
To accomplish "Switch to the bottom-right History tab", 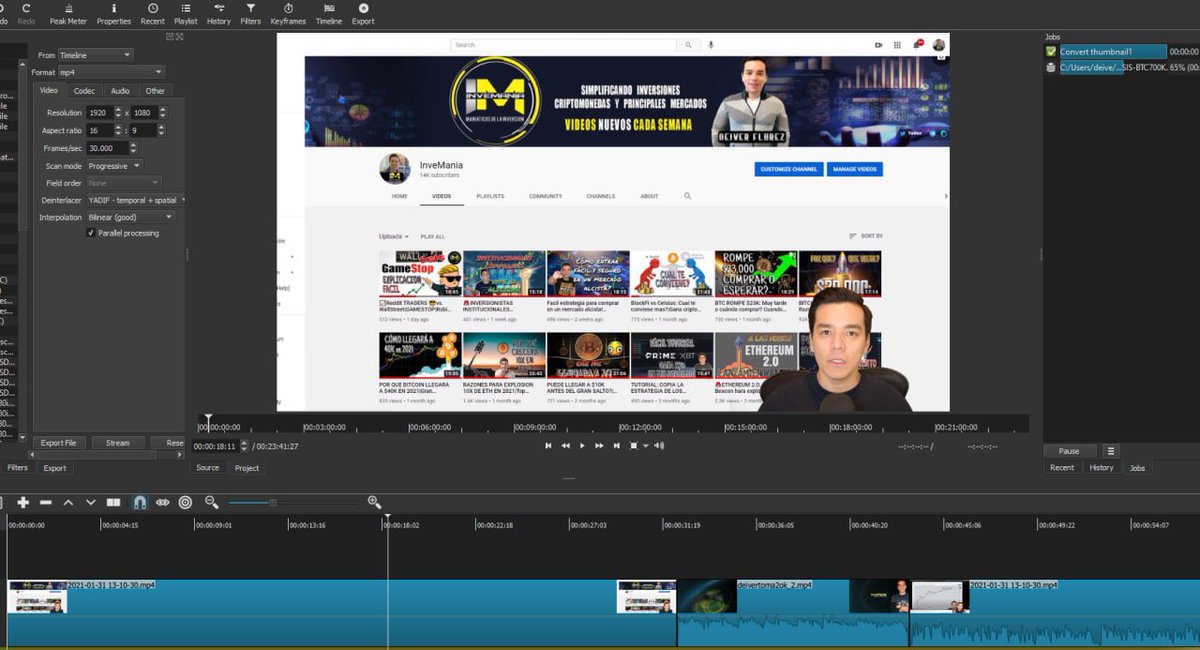I will (x=1101, y=468).
